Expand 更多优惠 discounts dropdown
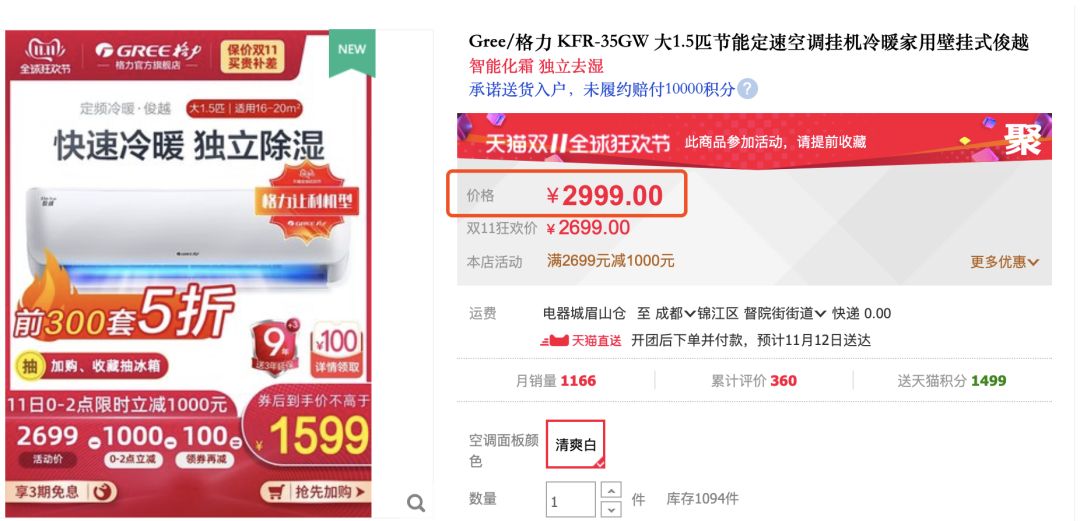The image size is (1080, 521). click(x=1004, y=262)
